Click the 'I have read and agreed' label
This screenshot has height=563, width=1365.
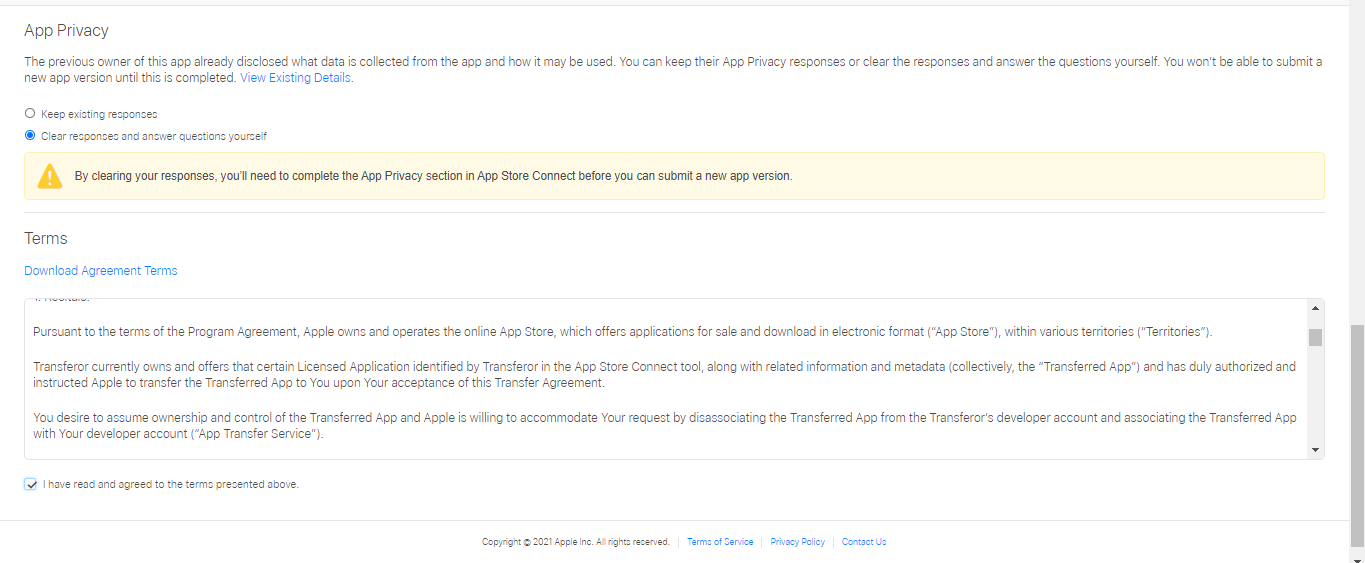tap(171, 484)
